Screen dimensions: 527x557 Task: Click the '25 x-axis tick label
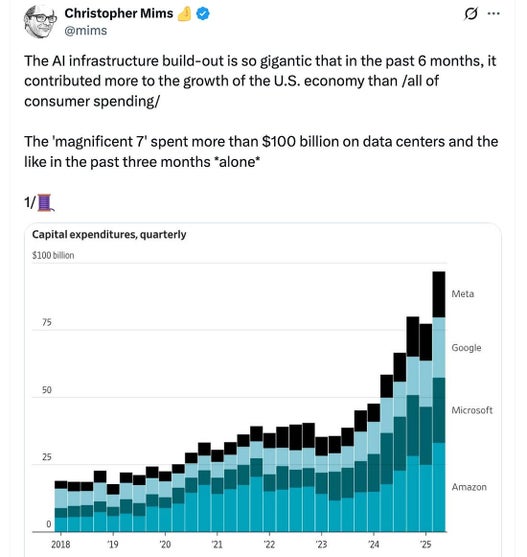click(425, 544)
